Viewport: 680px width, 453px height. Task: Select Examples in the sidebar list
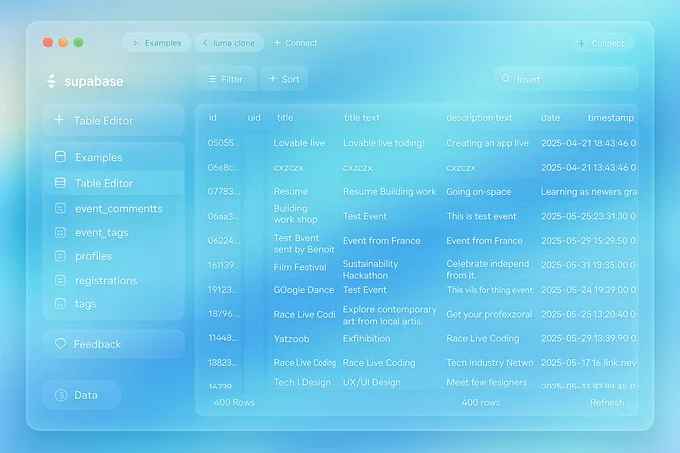114,157
